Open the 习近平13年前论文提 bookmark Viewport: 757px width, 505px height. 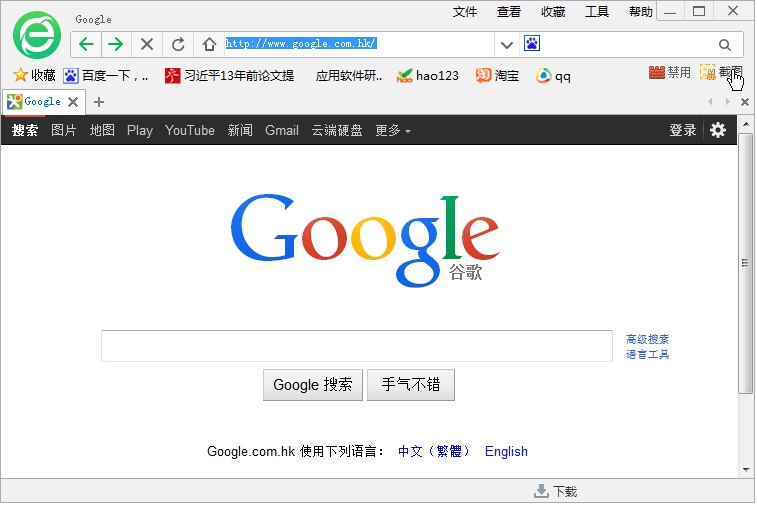[229, 75]
